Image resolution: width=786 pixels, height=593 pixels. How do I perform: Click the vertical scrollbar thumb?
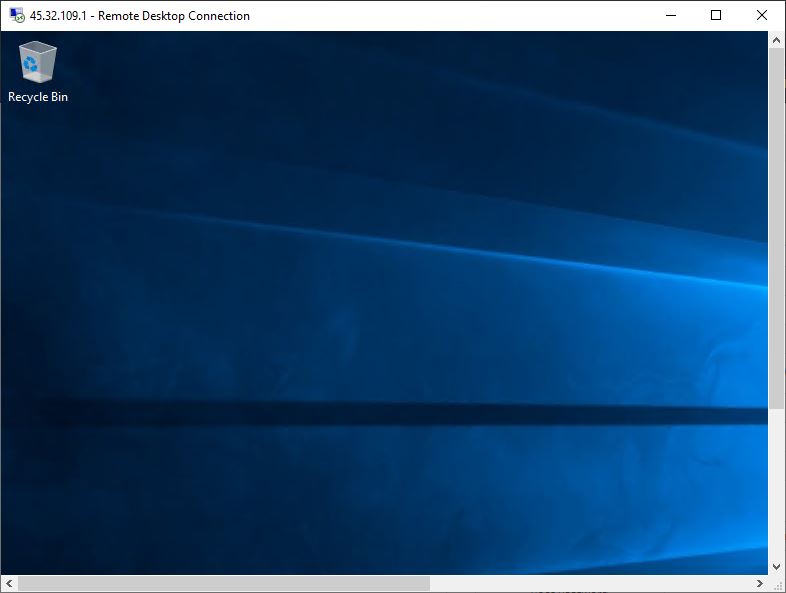point(776,229)
